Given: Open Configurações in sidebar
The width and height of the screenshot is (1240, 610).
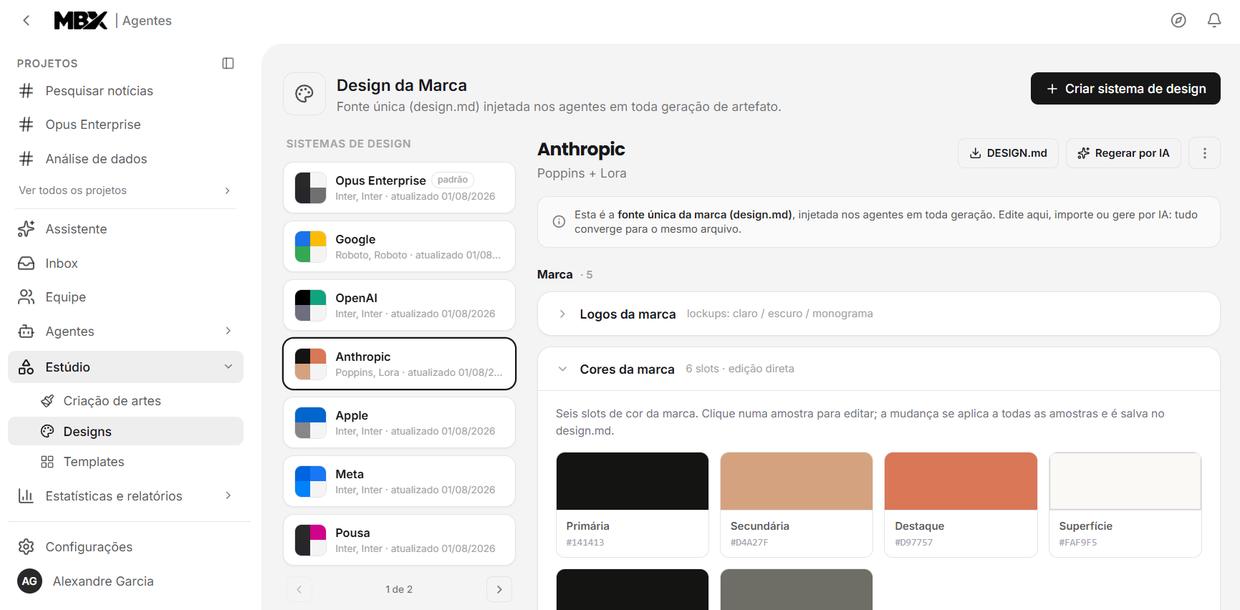Looking at the screenshot, I should tap(126, 547).
